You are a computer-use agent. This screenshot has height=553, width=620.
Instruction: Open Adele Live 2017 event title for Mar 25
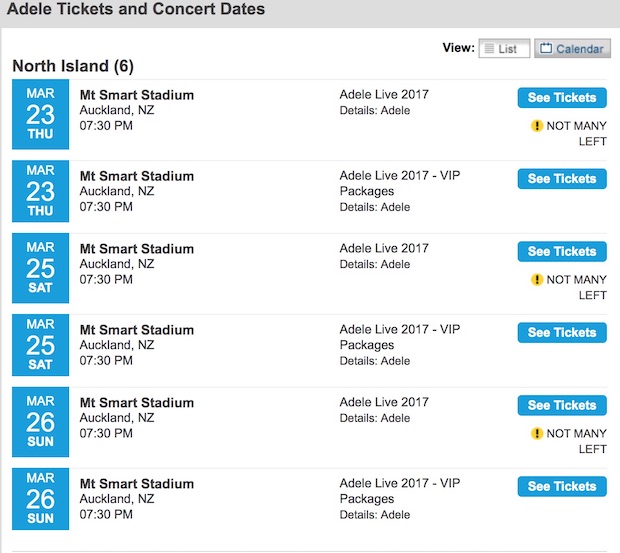[x=384, y=249]
